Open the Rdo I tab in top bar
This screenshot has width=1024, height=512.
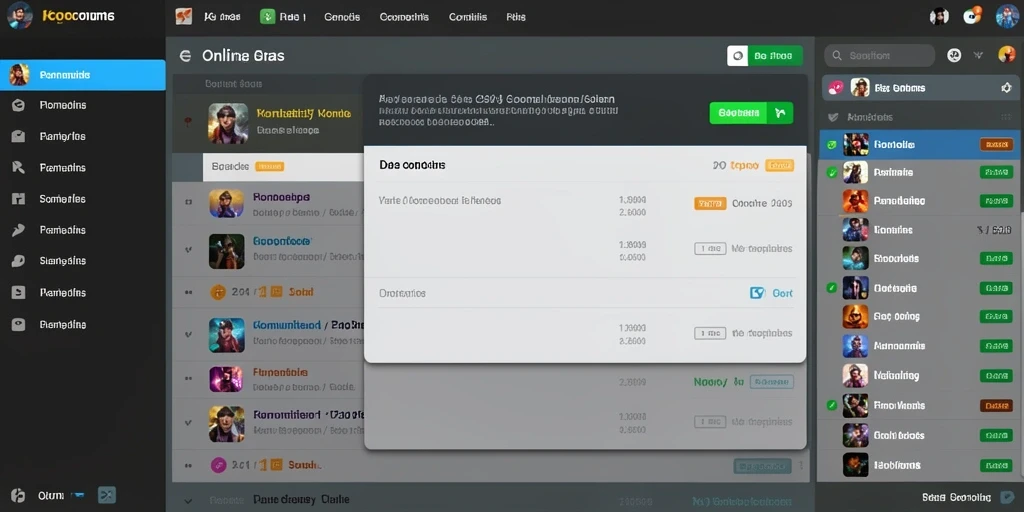[293, 17]
